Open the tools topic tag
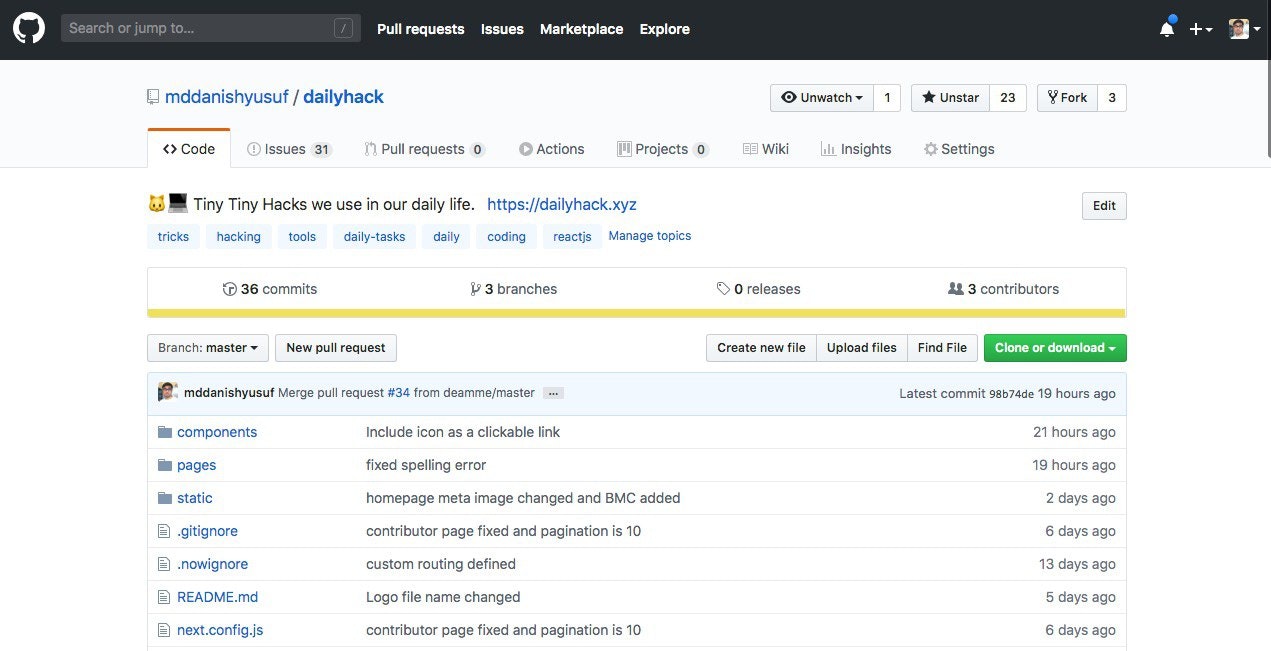The height and width of the screenshot is (651, 1271). coord(302,236)
